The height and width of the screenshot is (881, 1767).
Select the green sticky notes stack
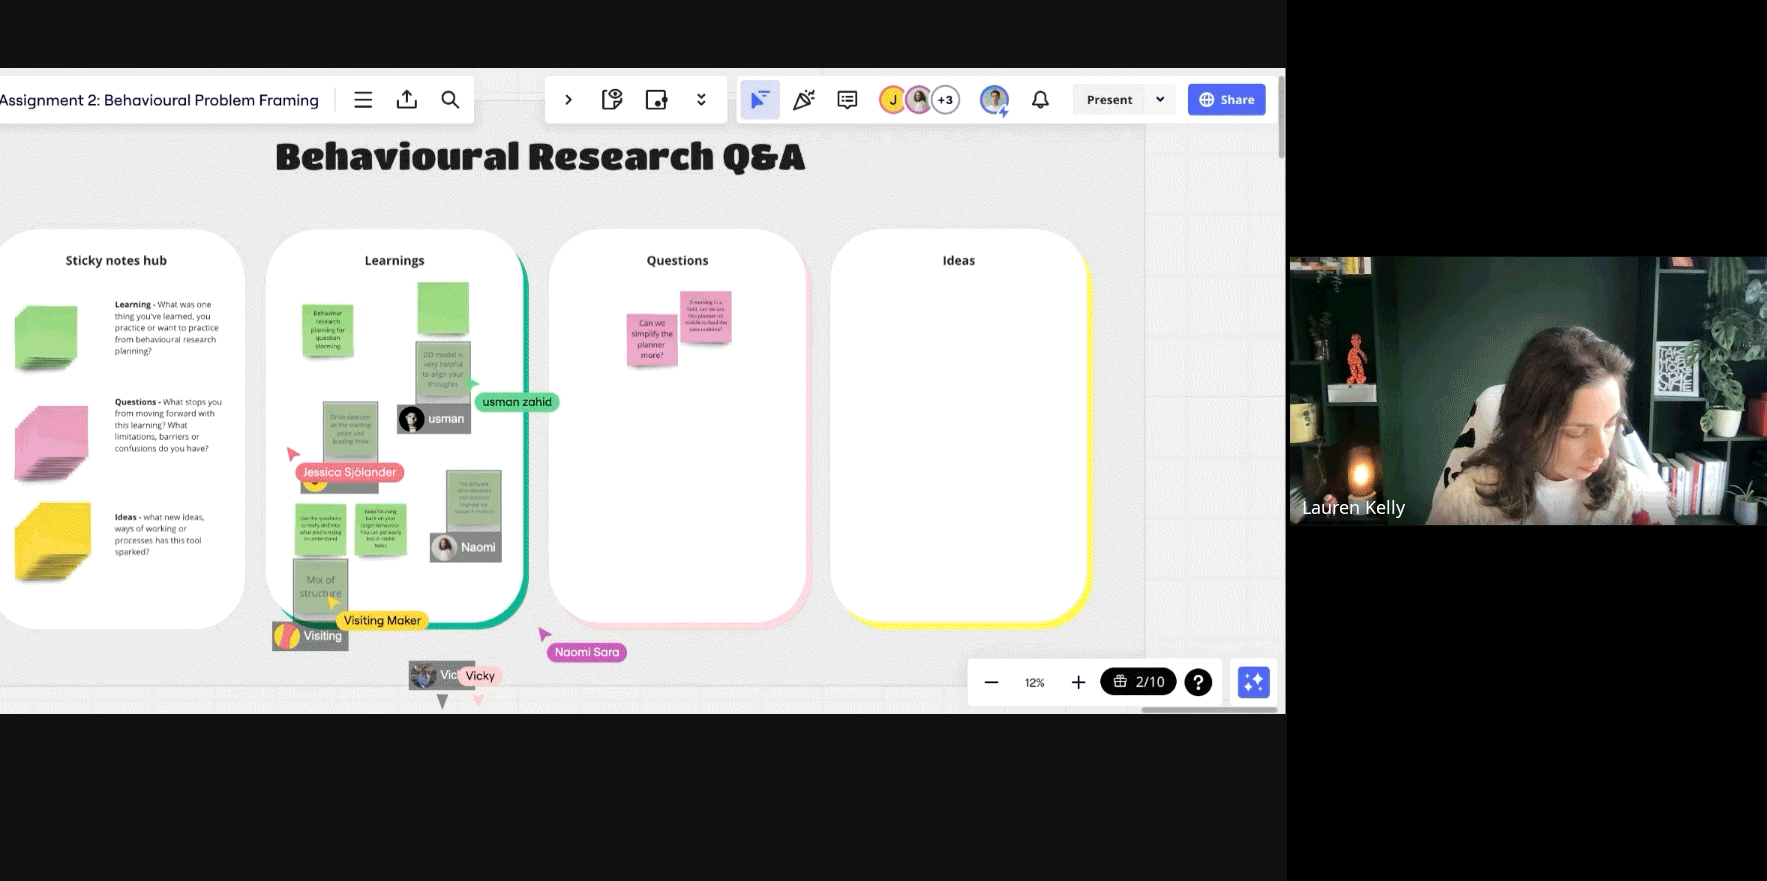tap(46, 337)
